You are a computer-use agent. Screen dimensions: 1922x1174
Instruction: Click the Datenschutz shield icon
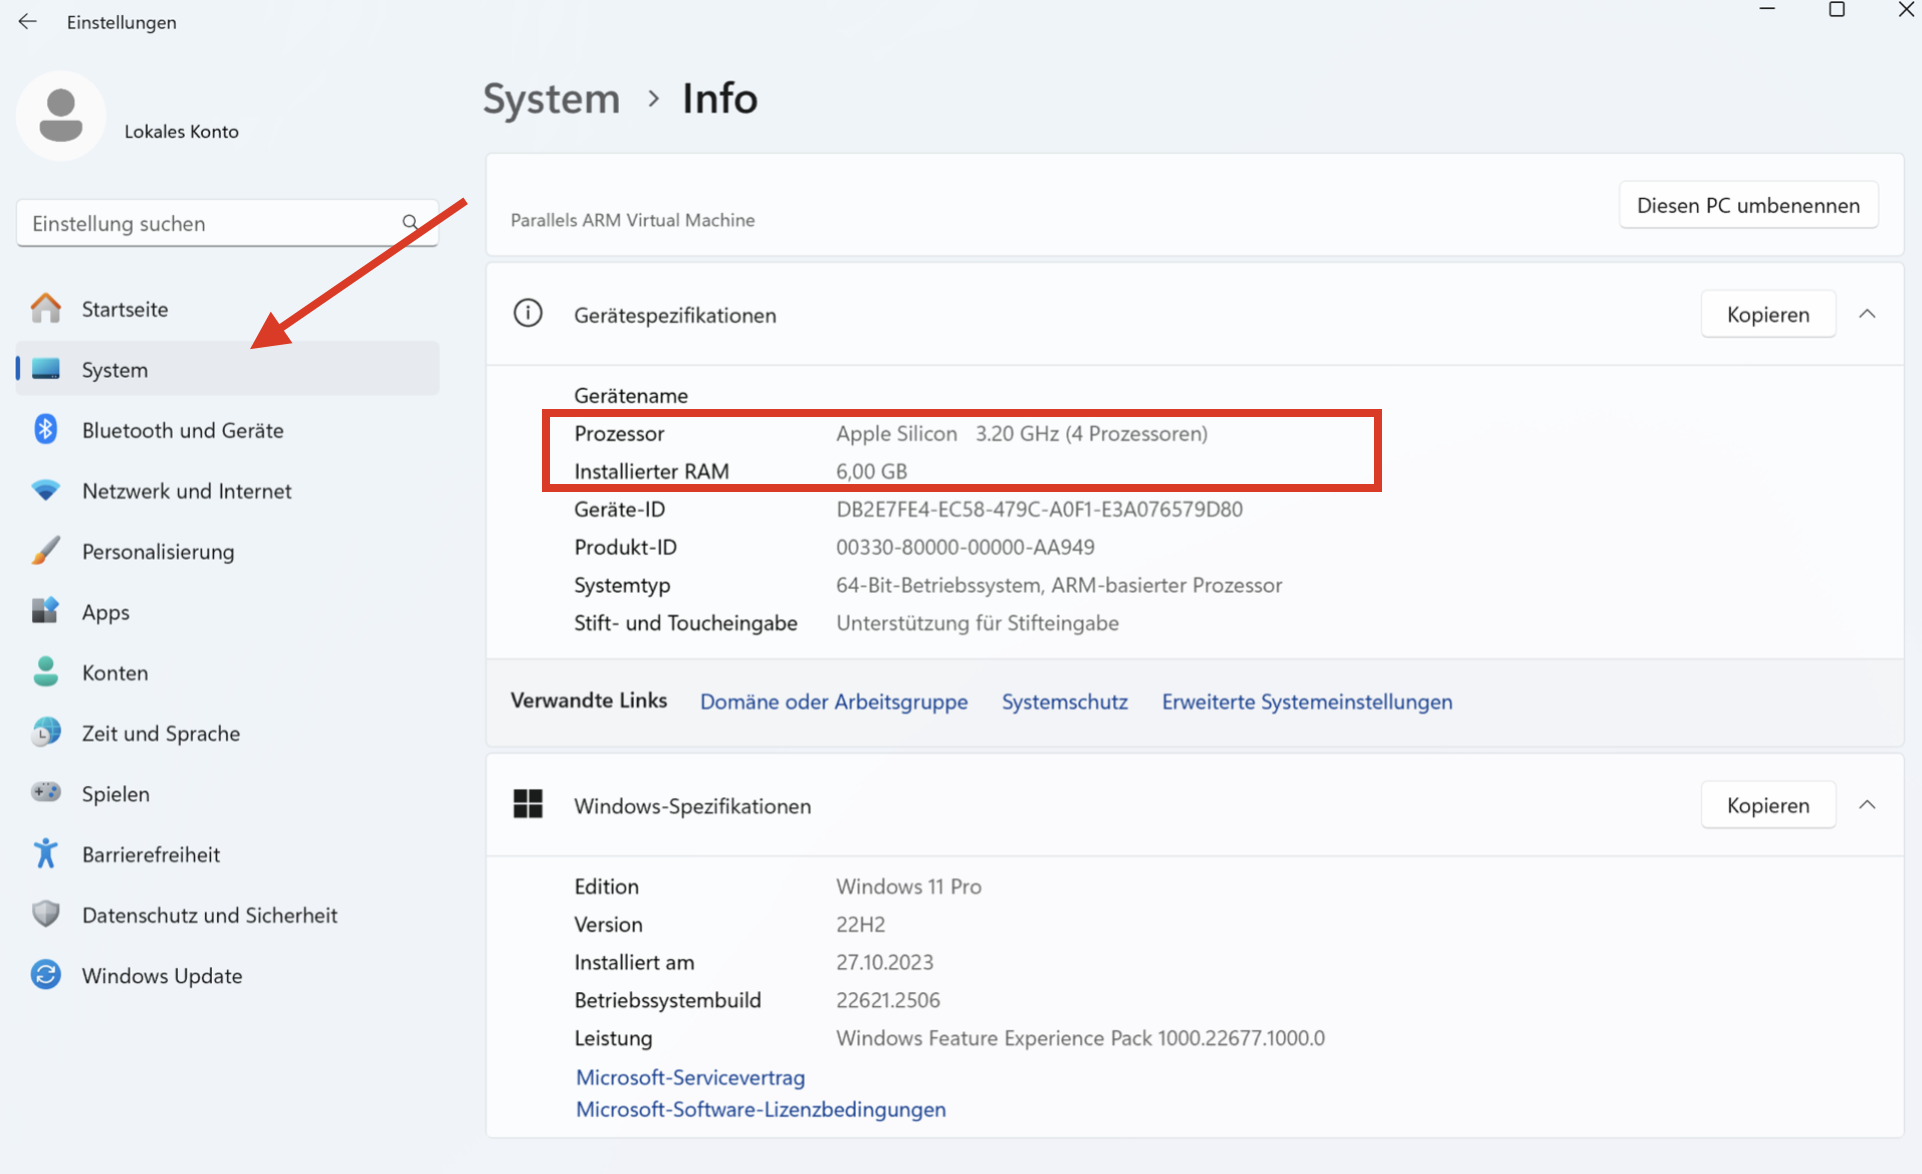point(46,914)
